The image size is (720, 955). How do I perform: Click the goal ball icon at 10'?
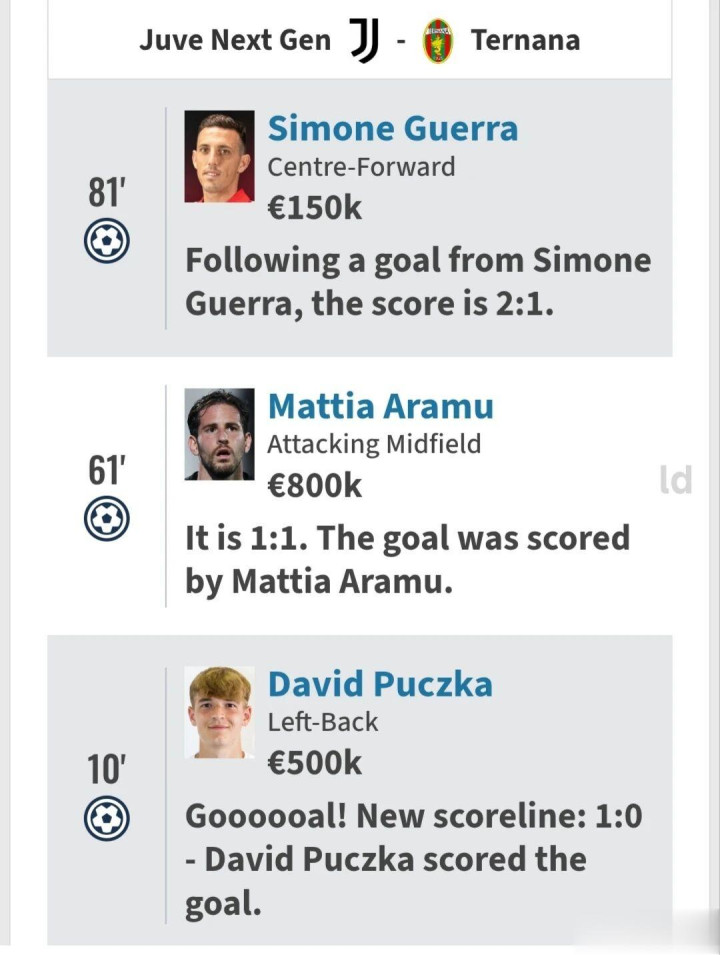click(x=107, y=819)
